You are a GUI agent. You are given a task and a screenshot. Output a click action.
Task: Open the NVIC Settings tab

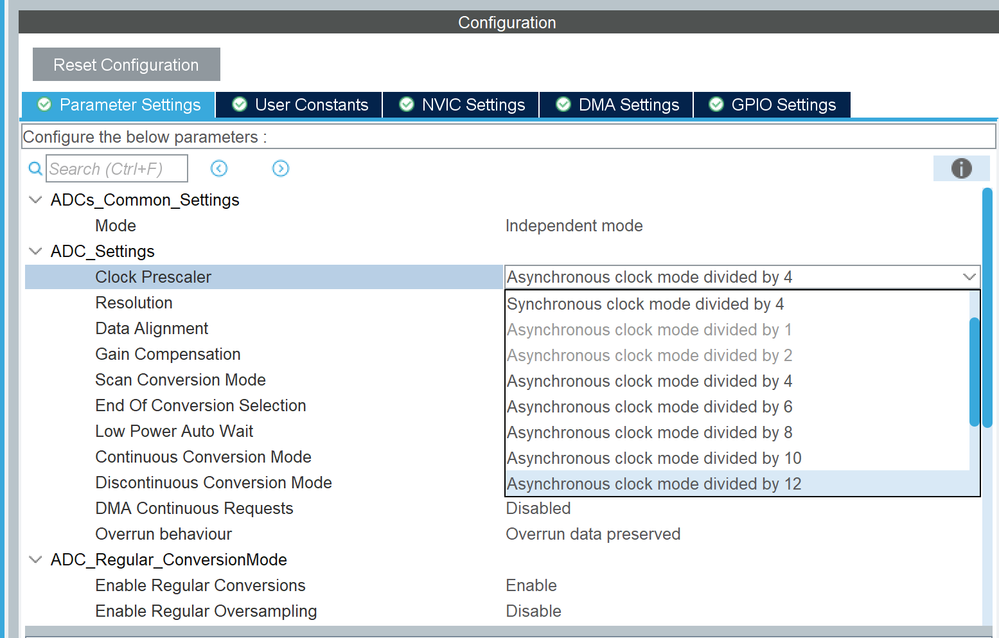461,105
